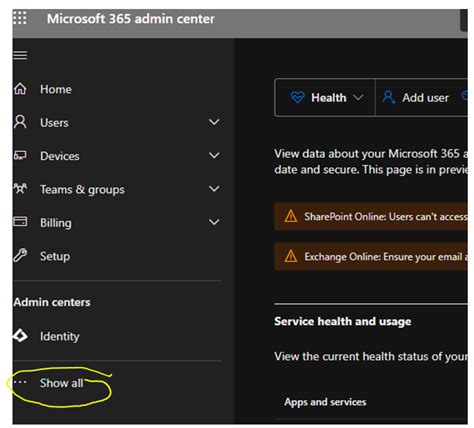This screenshot has width=474, height=428.
Task: Open the app launcher waffle icon
Action: click(x=20, y=18)
